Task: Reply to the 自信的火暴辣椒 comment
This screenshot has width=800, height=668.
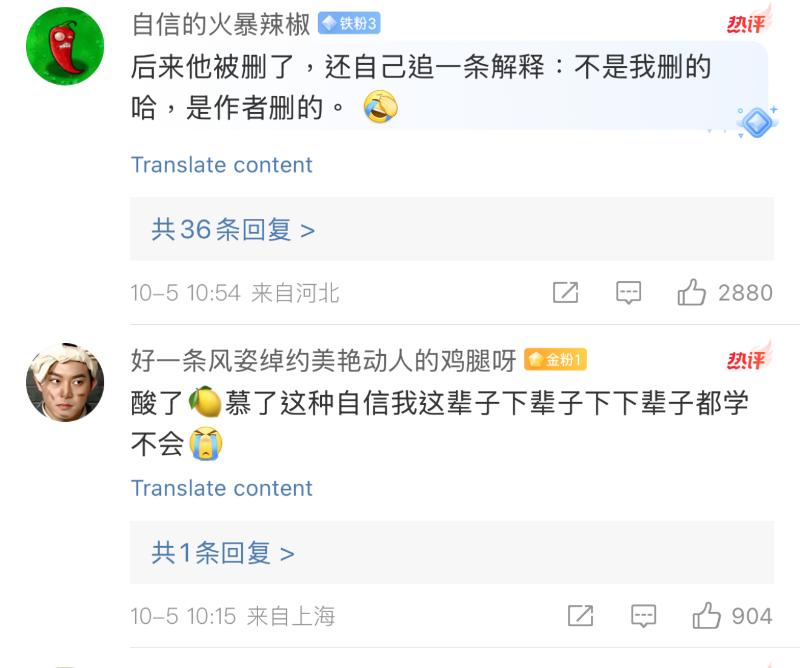Action: coord(628,292)
